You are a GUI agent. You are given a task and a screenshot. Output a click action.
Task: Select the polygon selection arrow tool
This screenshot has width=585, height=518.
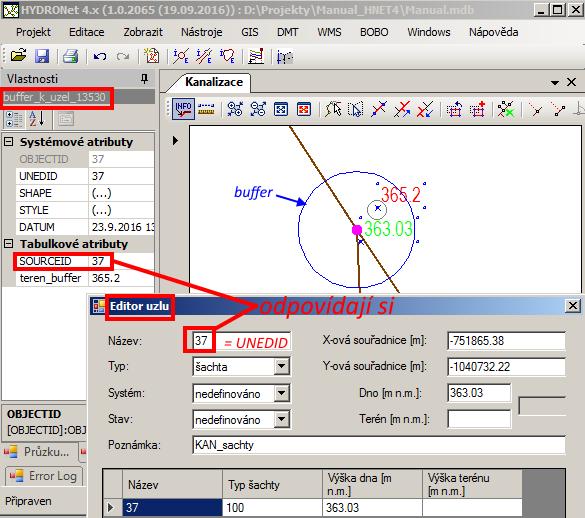(x=333, y=109)
